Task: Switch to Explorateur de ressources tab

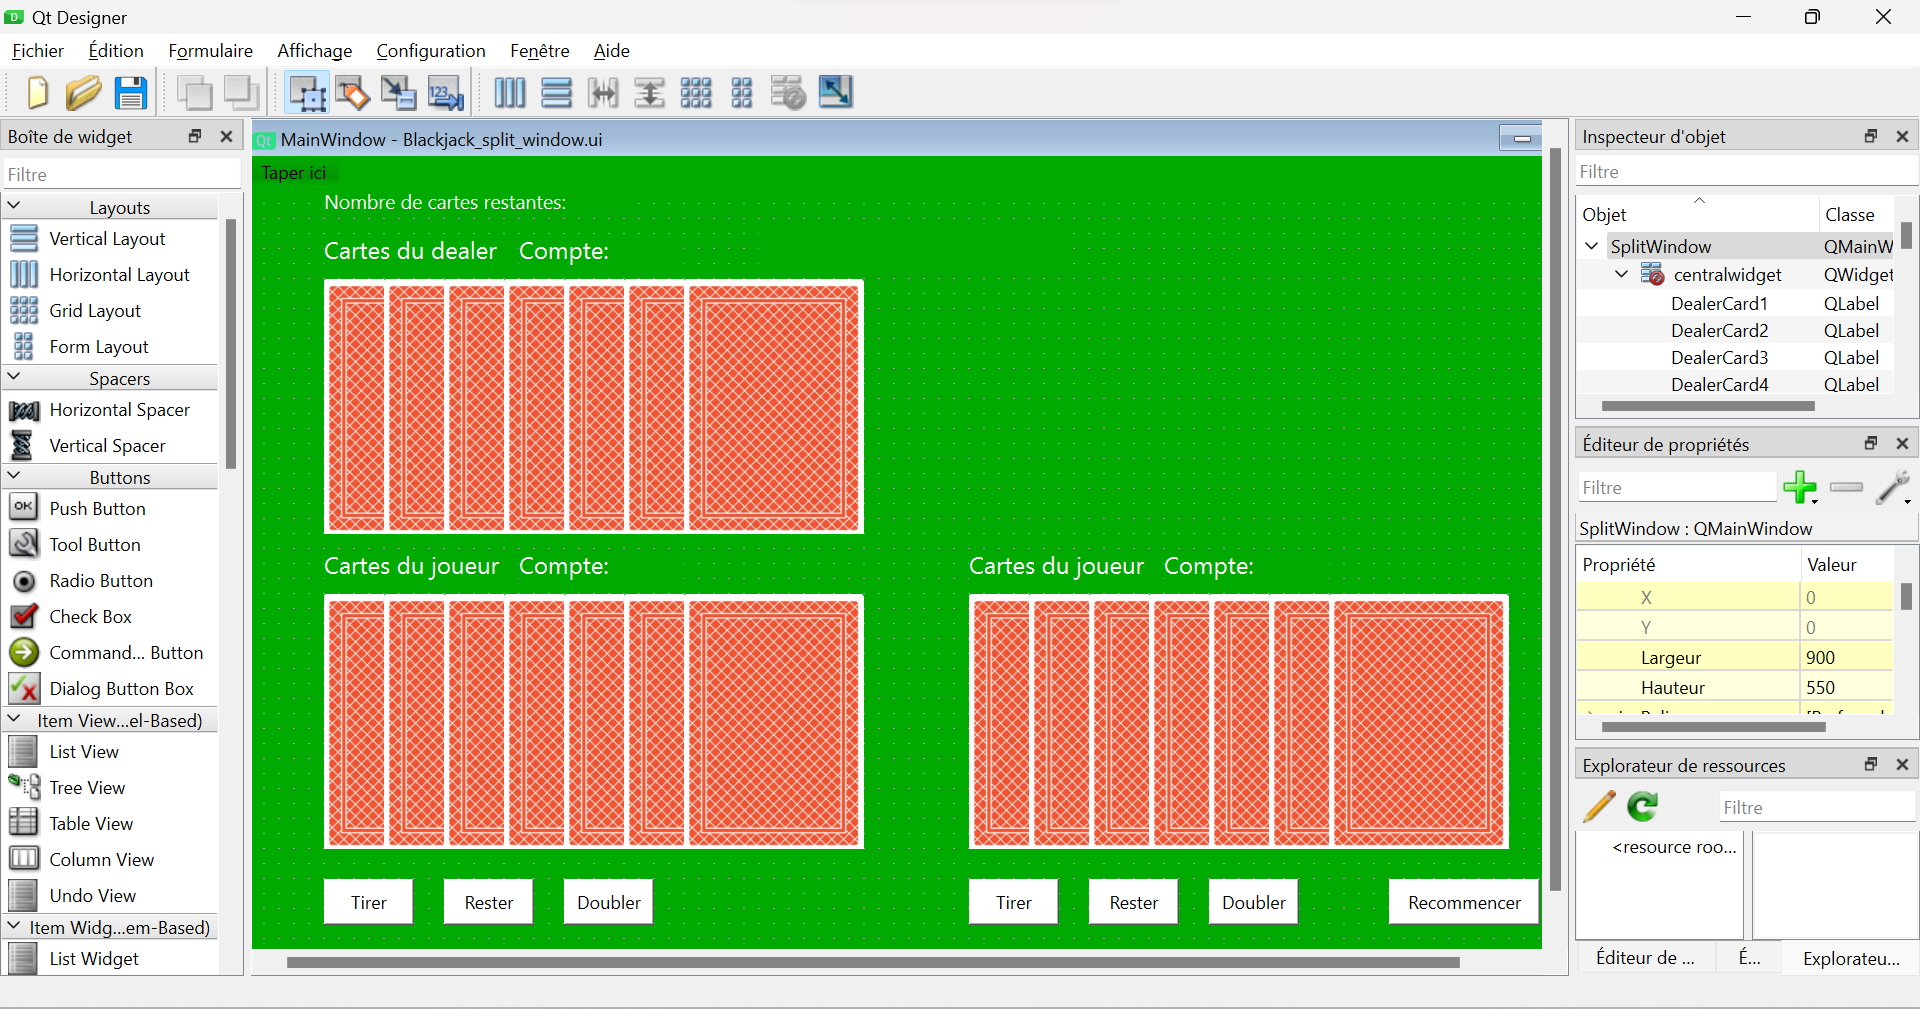Action: [1851, 958]
